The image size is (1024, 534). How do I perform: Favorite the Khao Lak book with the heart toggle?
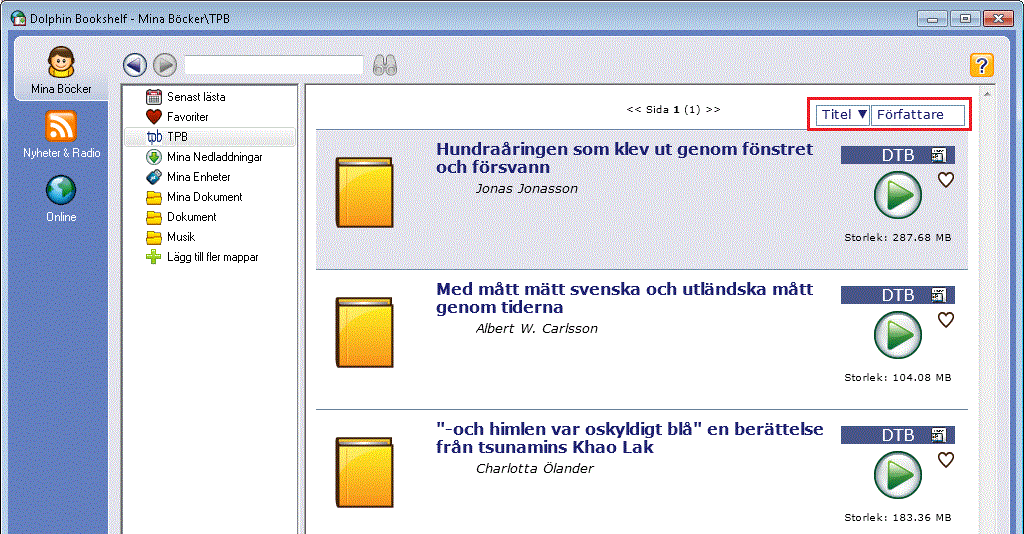[x=946, y=460]
